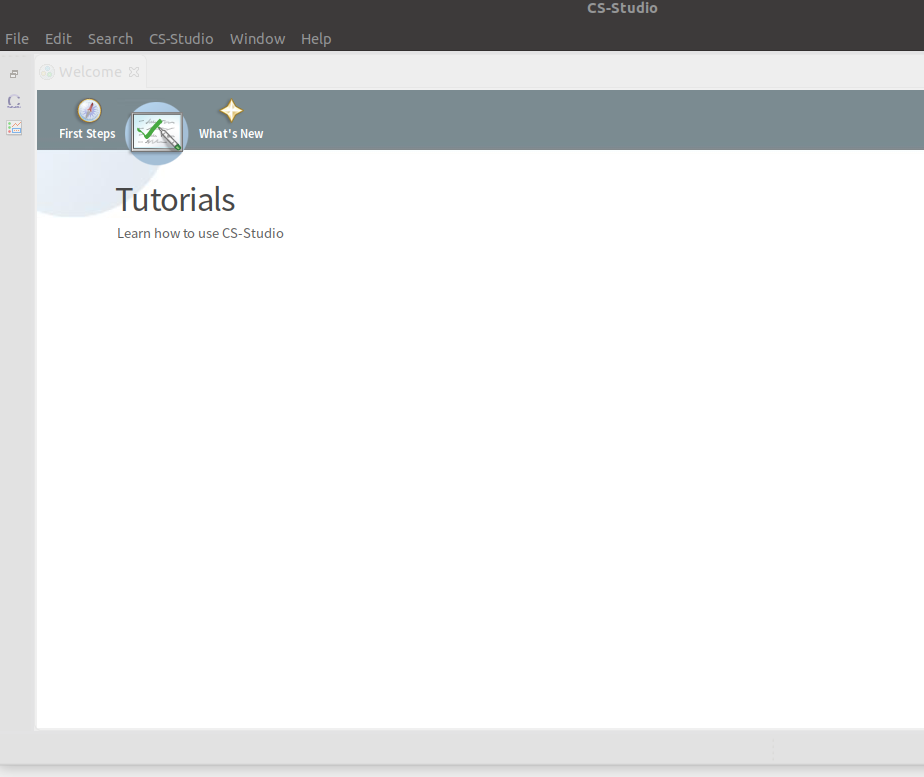Open the Search menu
This screenshot has width=924, height=777.
(110, 39)
